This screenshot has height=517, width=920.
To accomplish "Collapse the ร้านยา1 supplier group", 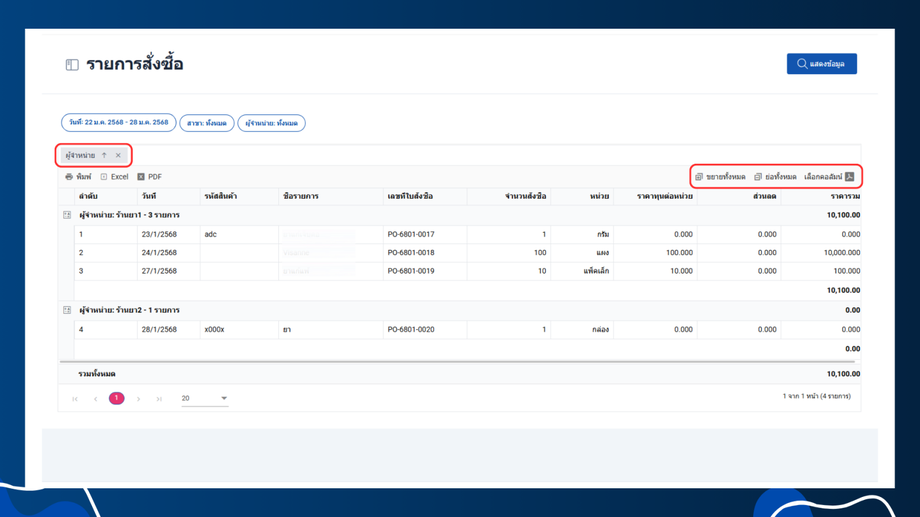I will pos(67,215).
